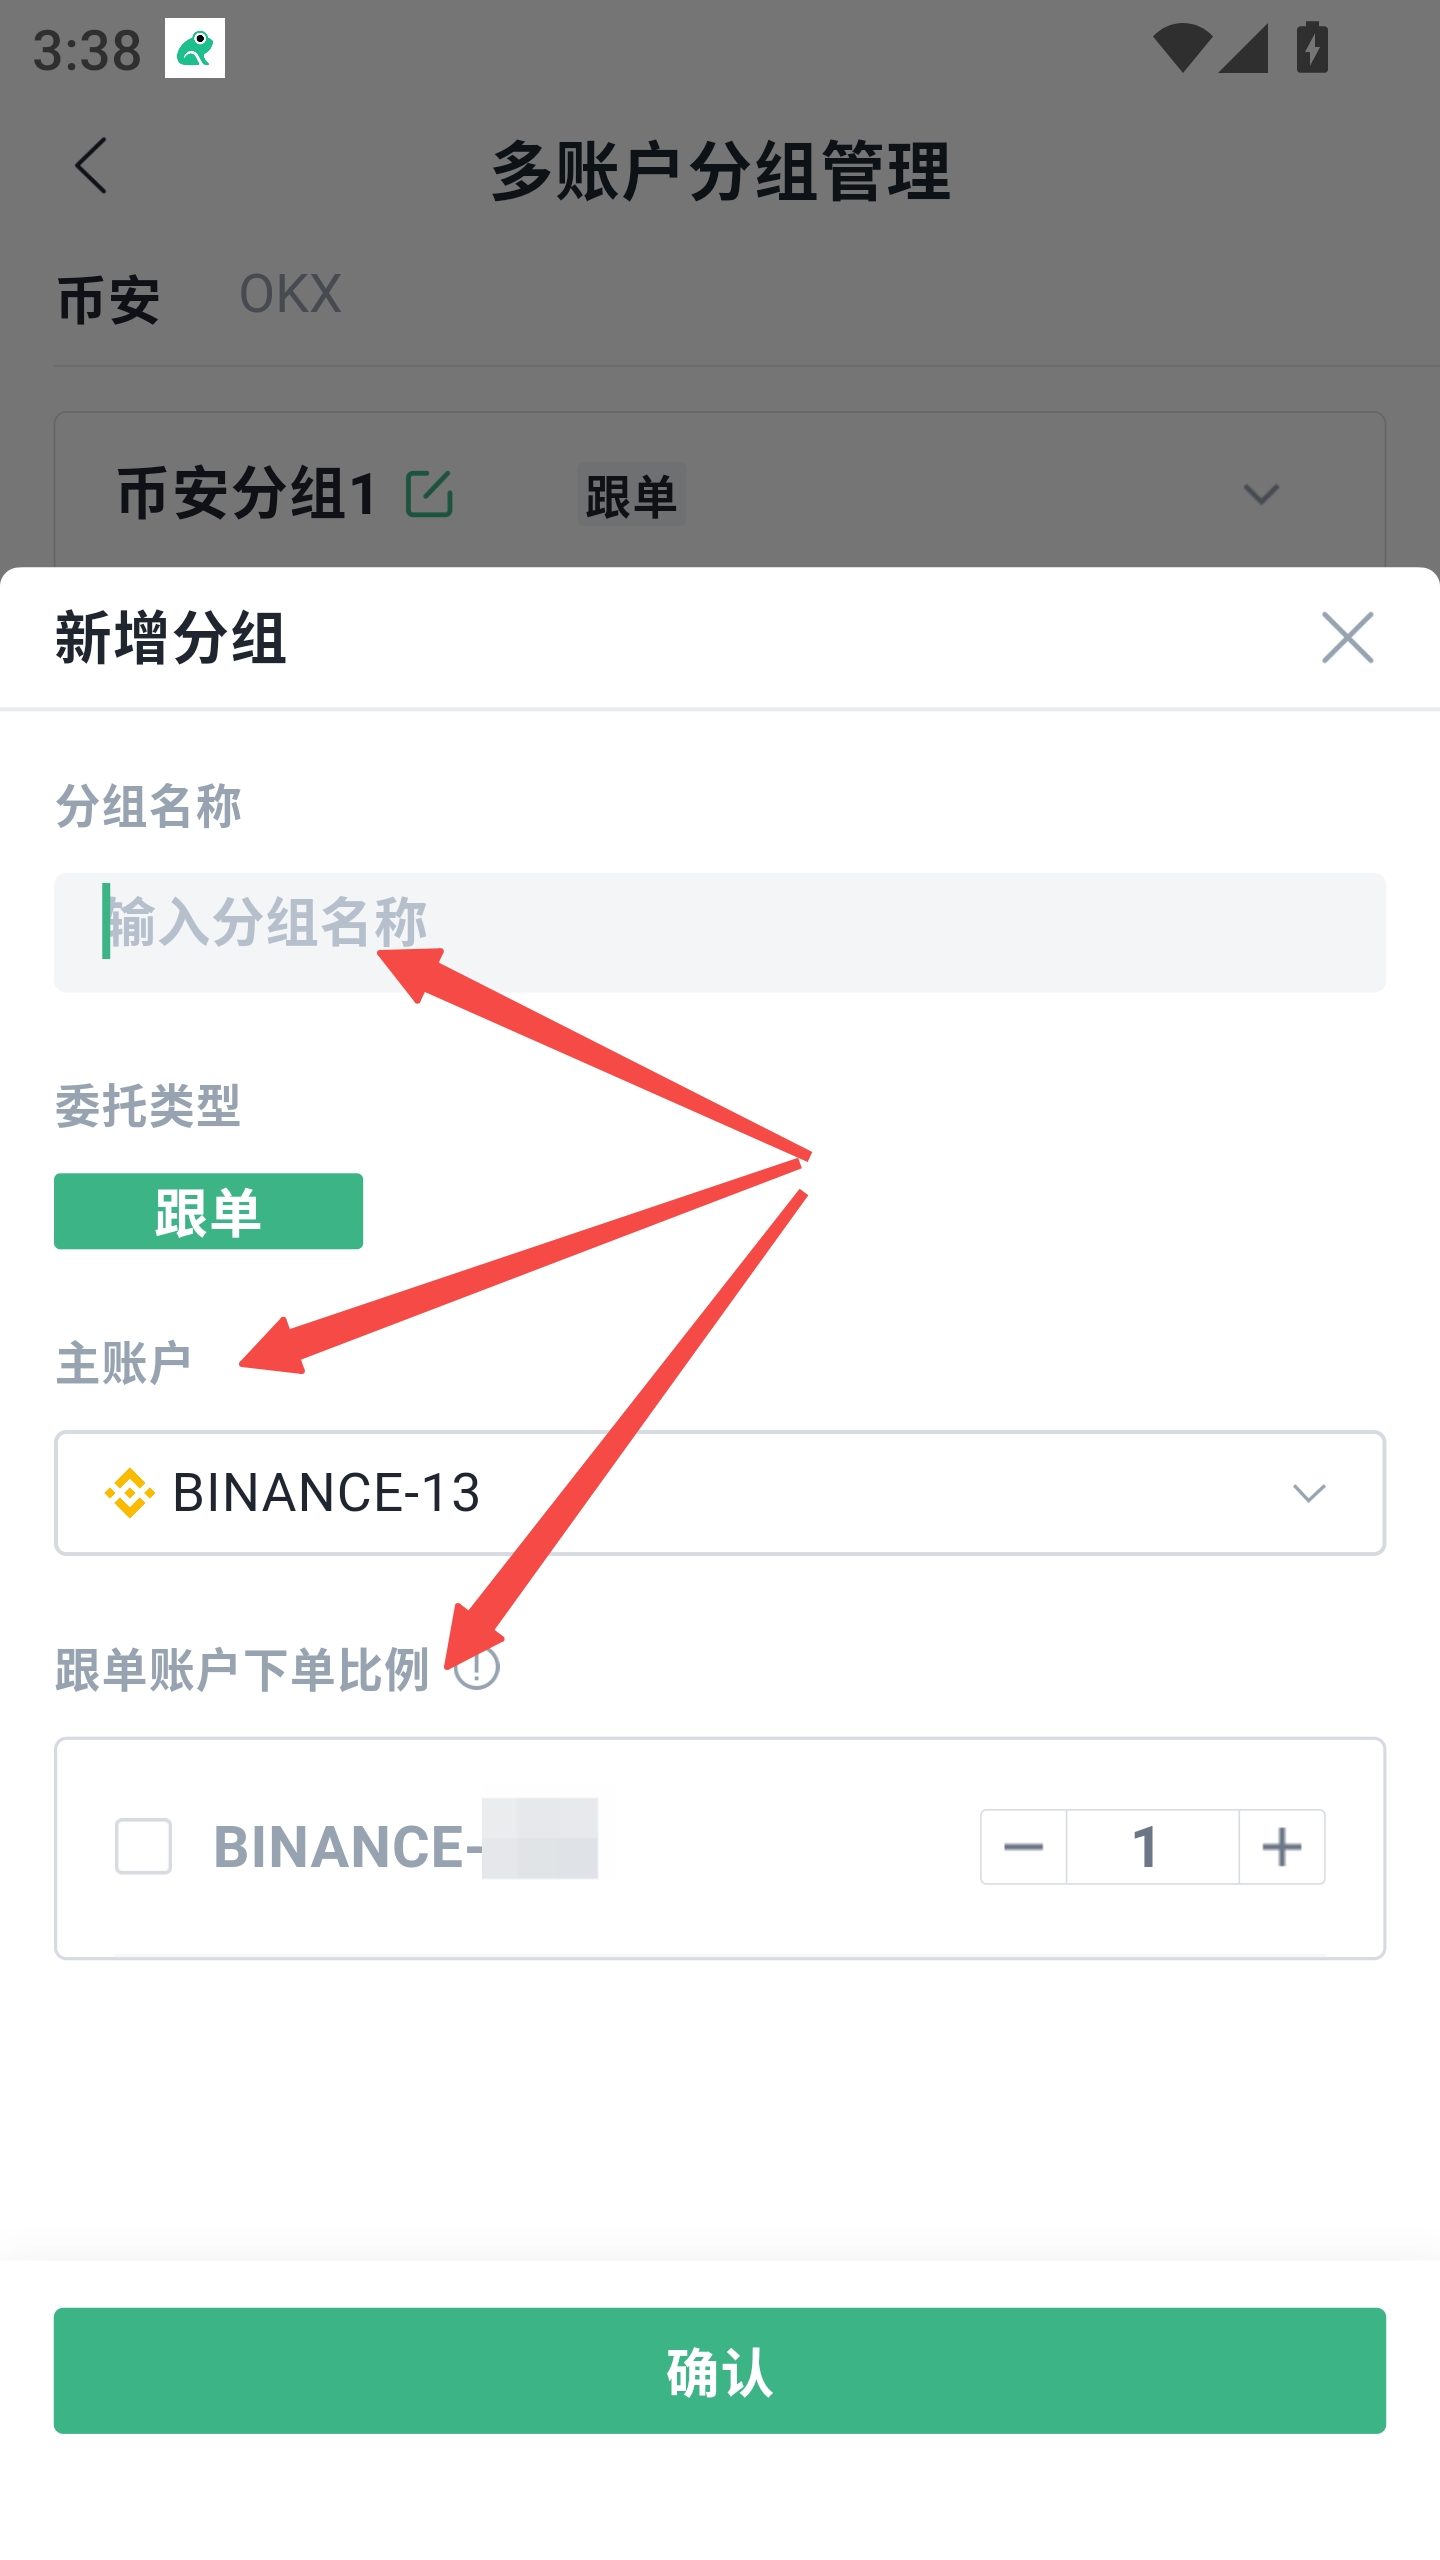This screenshot has height=2560, width=1440.
Task: Select the 跟单 order type option
Action: 208,1211
